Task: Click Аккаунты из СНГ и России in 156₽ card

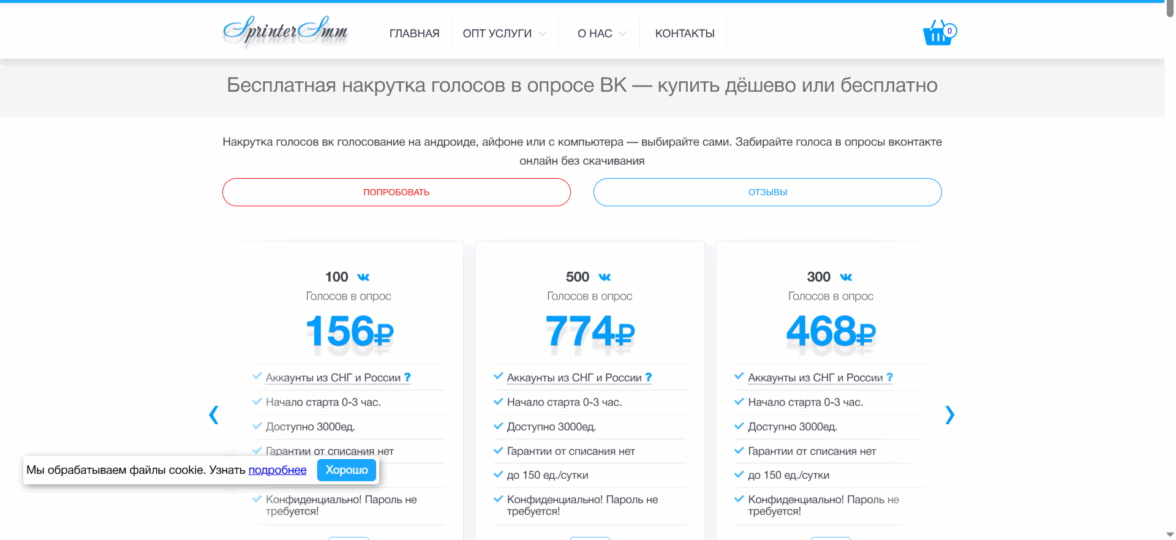Action: pyautogui.click(x=333, y=377)
